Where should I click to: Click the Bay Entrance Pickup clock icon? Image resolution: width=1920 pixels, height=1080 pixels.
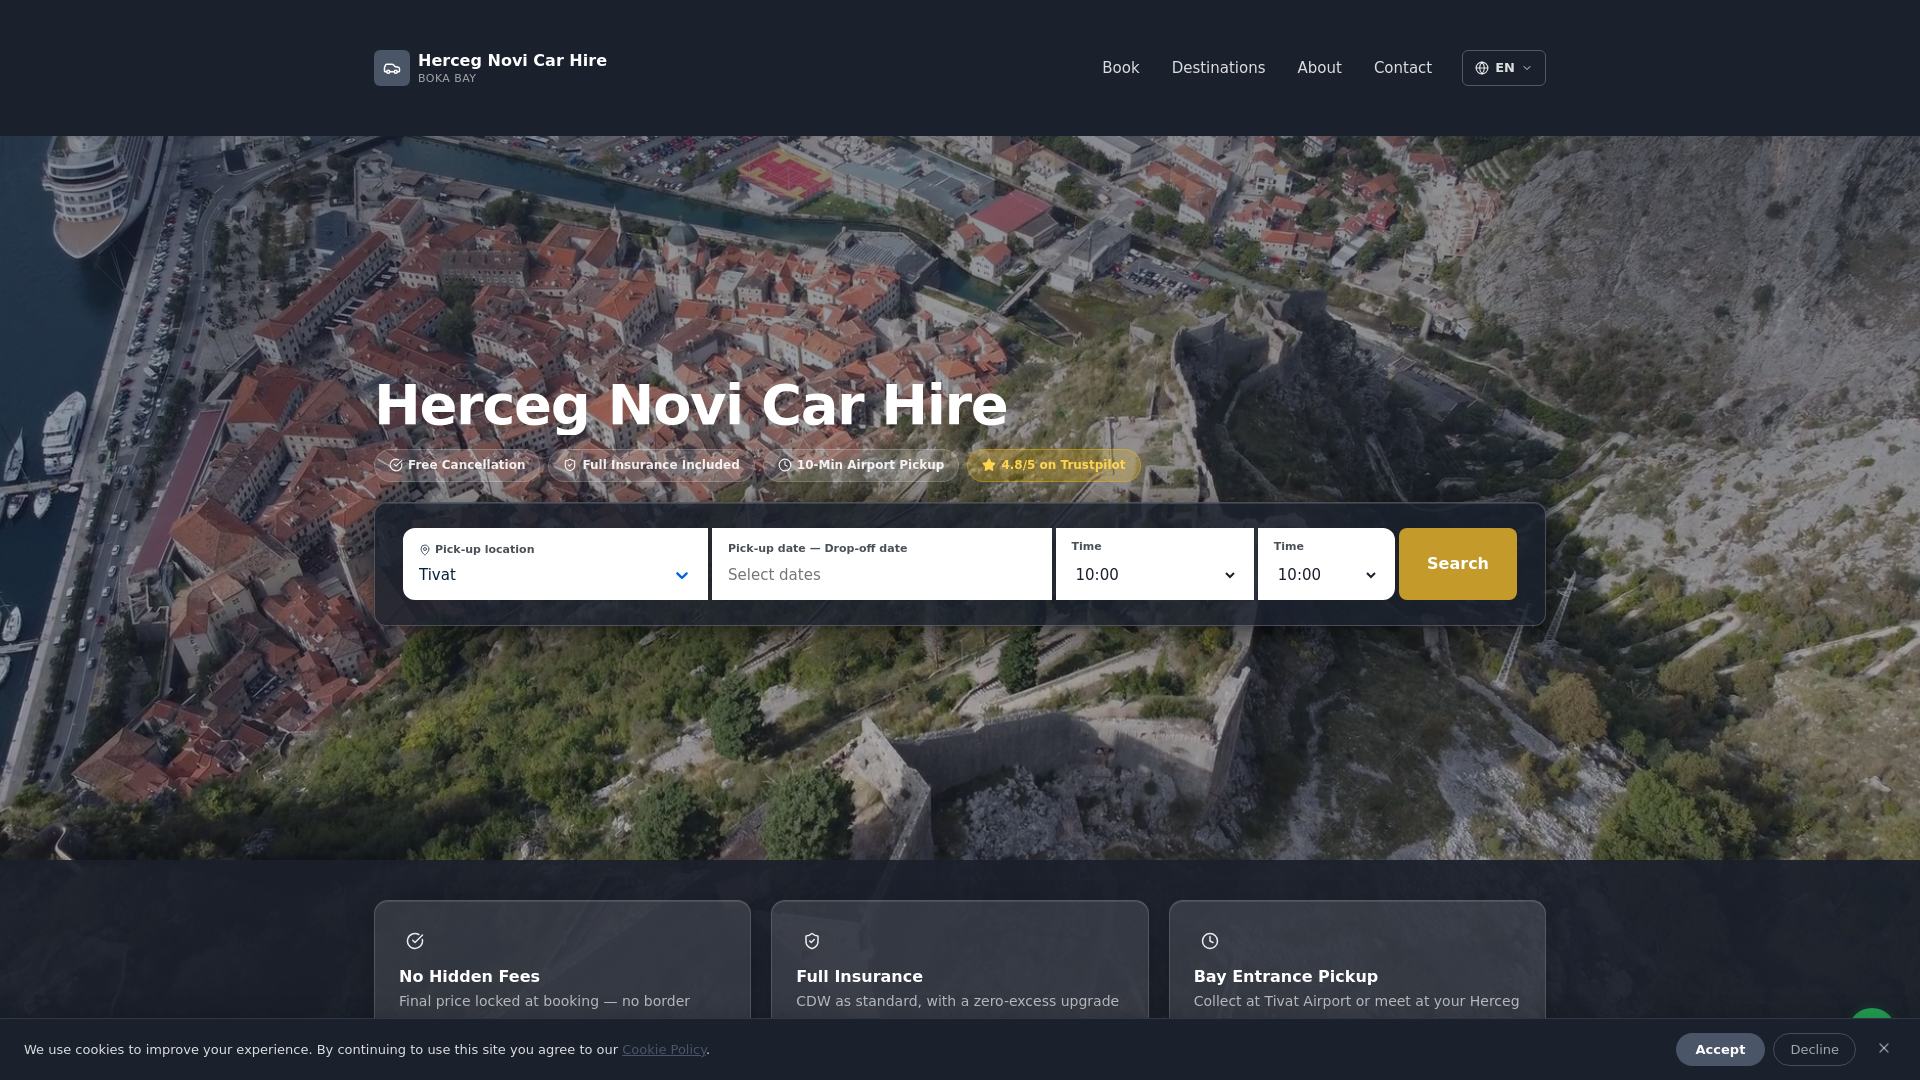point(1210,941)
